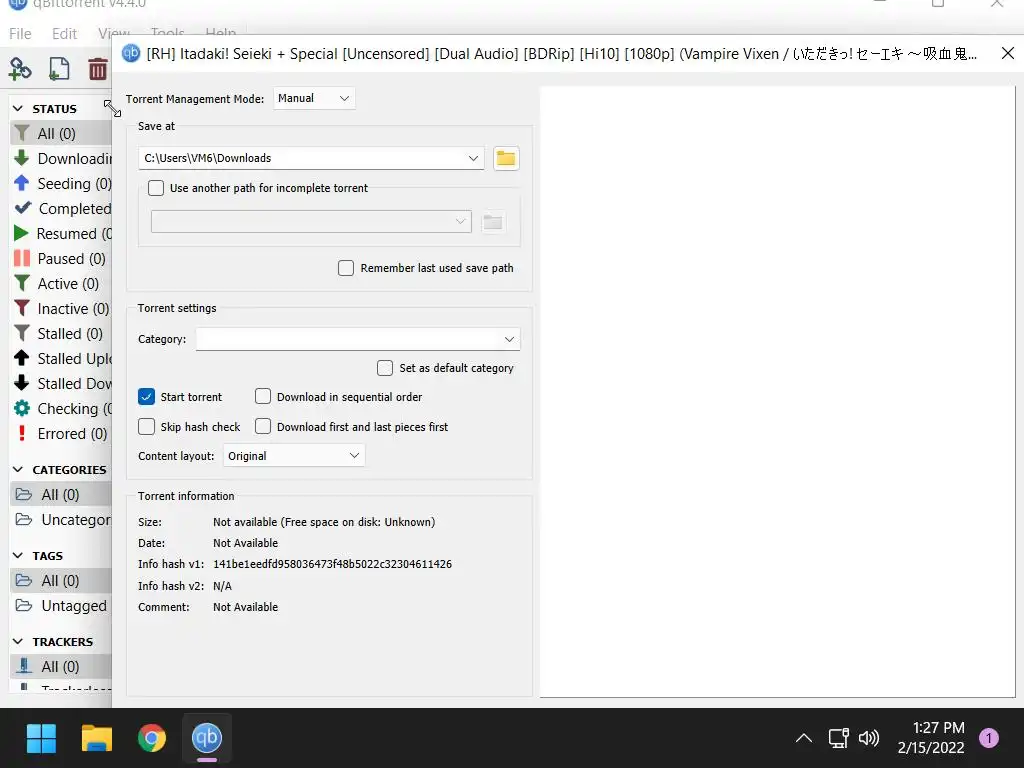1024x768 pixels.
Task: Open the clock and date panel
Action: [x=931, y=738]
